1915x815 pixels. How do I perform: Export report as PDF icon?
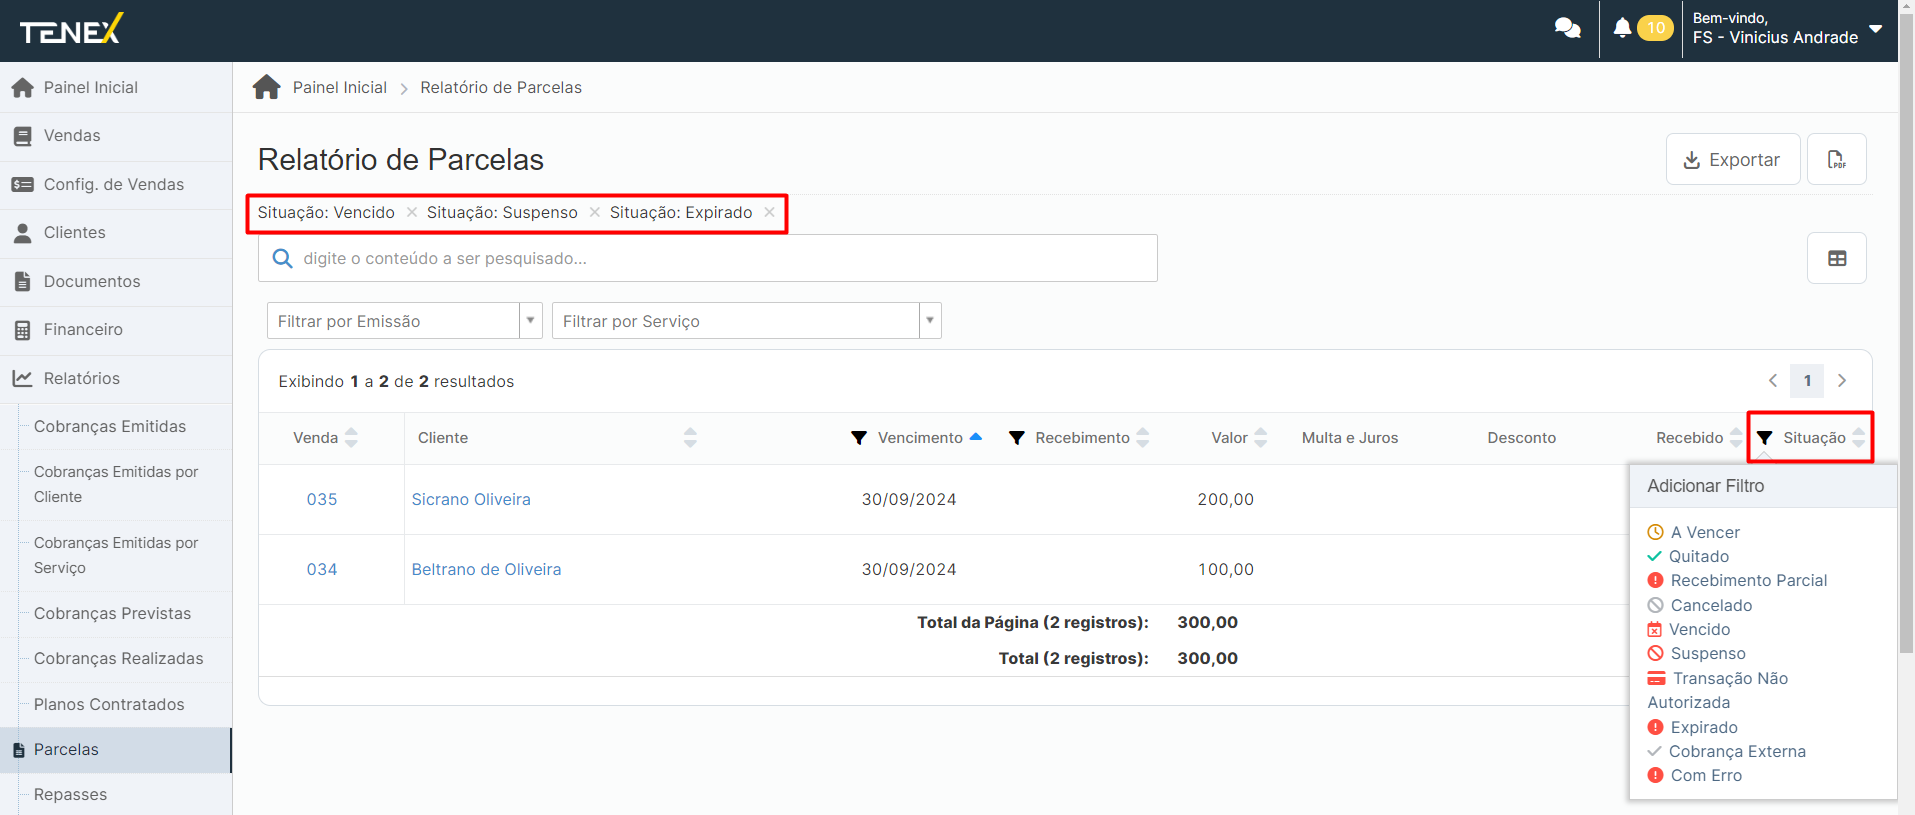pos(1837,159)
